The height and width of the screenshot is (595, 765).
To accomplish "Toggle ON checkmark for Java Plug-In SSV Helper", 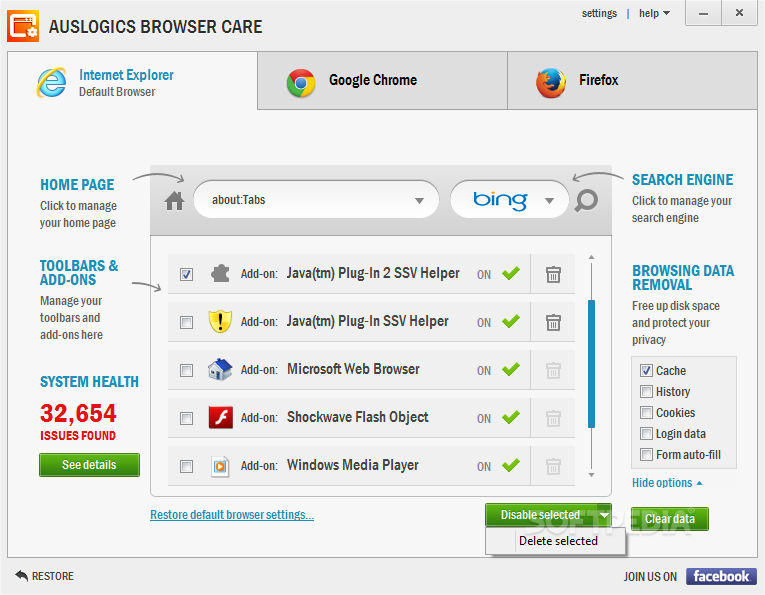I will pos(511,321).
